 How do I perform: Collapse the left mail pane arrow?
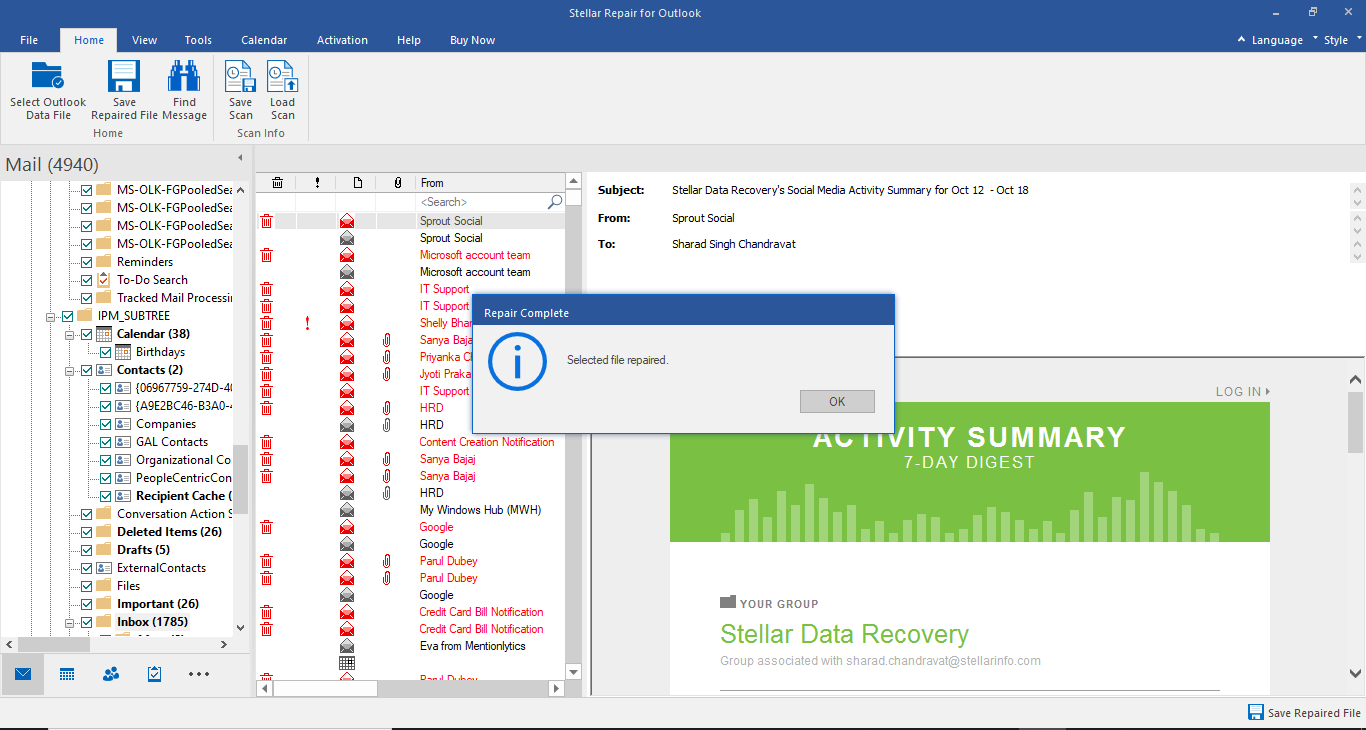coord(239,158)
